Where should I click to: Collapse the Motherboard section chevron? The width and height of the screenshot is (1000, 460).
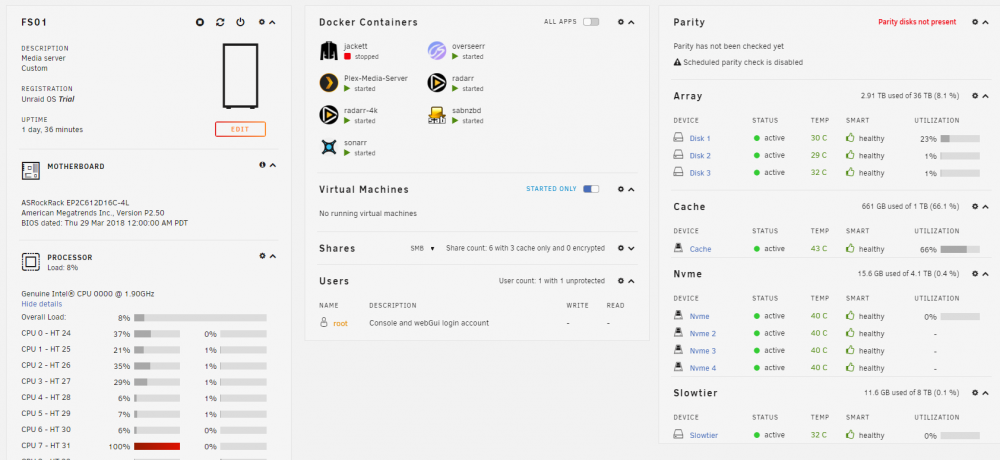pos(273,165)
